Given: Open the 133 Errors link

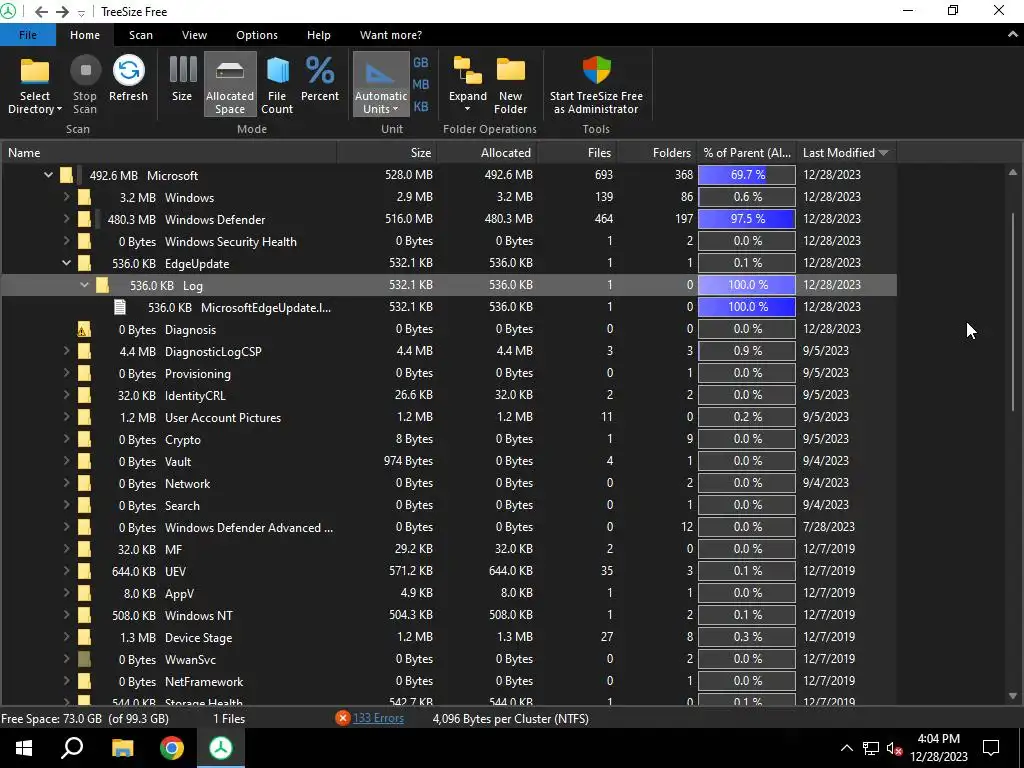Looking at the screenshot, I should coord(378,718).
